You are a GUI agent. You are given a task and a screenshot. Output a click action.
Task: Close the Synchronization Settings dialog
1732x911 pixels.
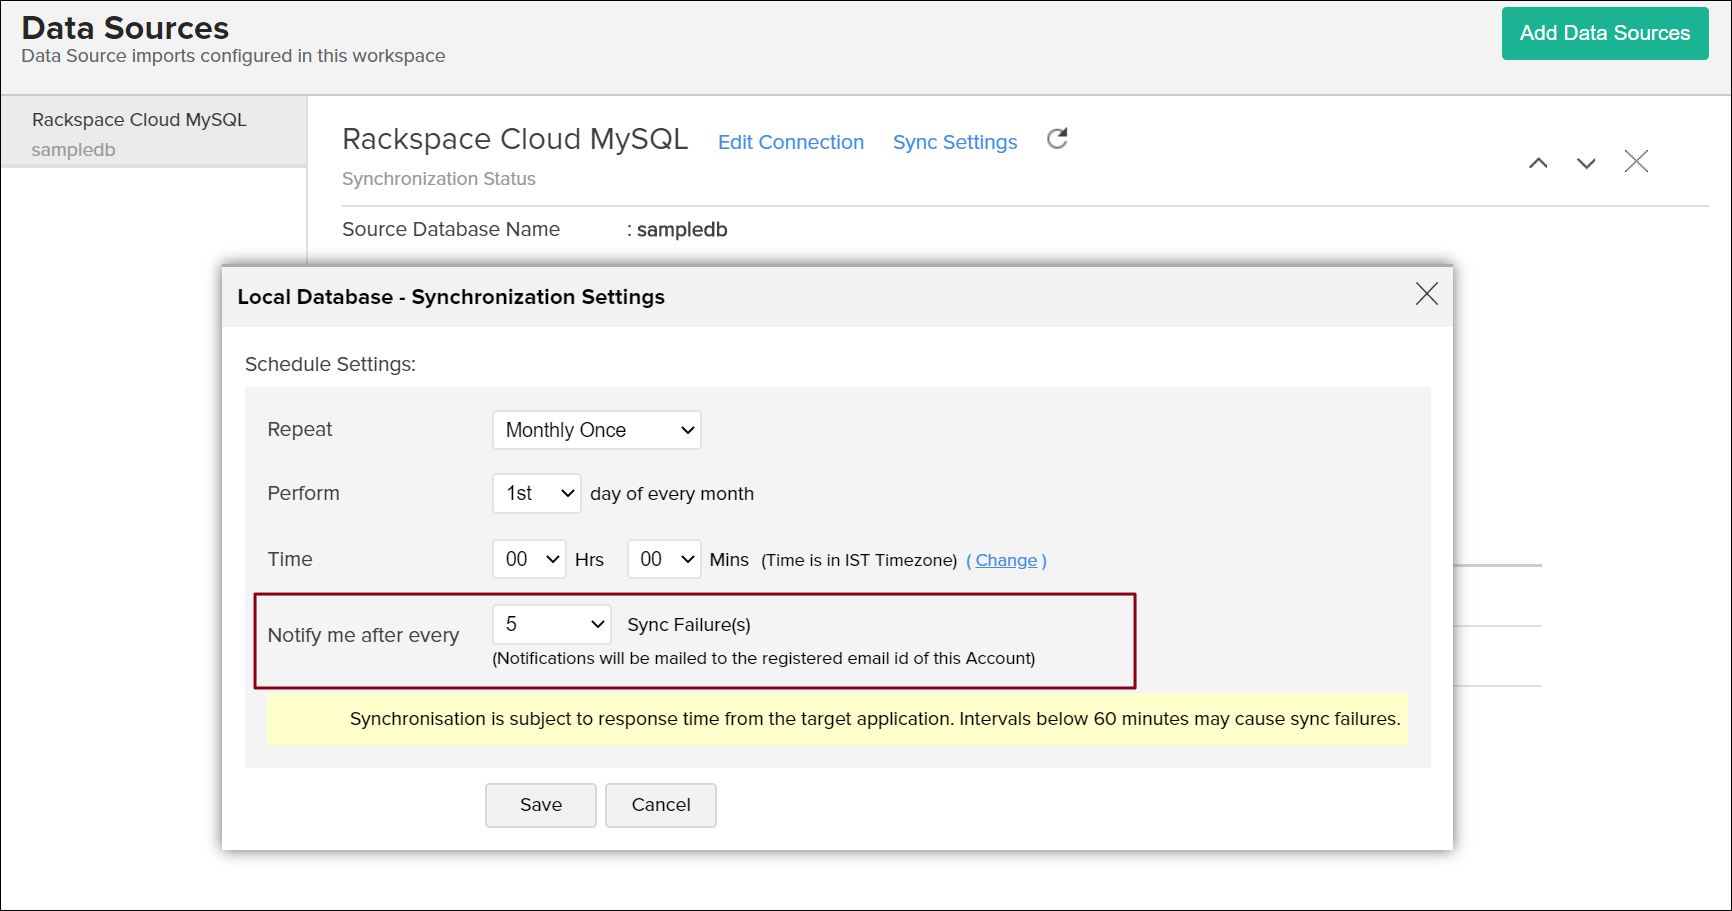[1426, 293]
